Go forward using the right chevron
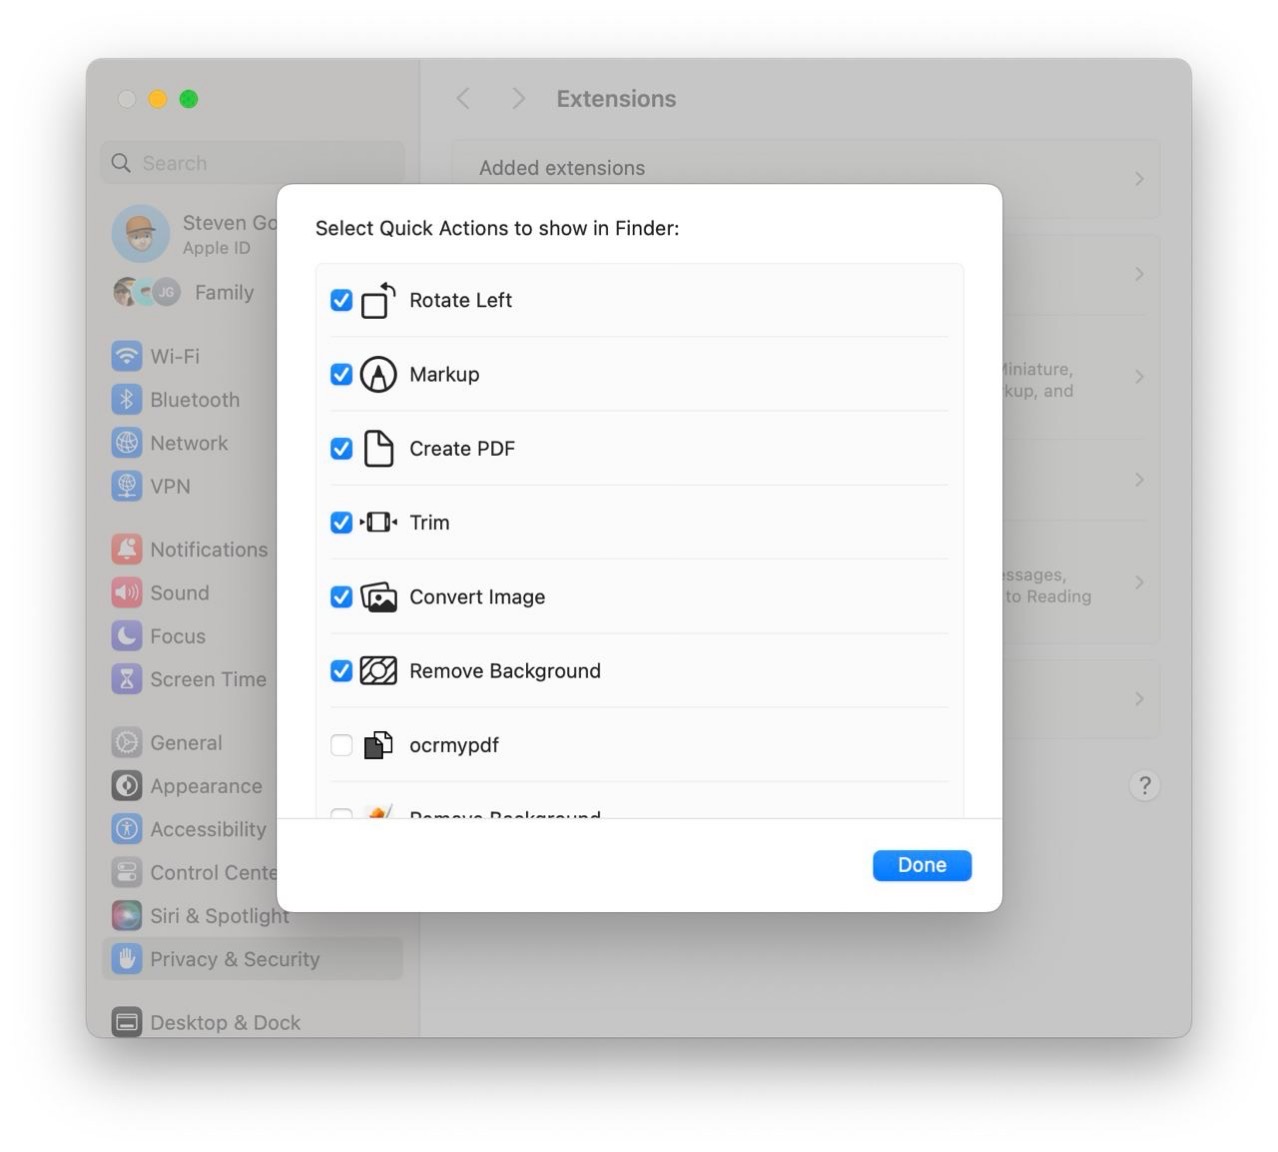This screenshot has height=1152, width=1278. coord(517,98)
